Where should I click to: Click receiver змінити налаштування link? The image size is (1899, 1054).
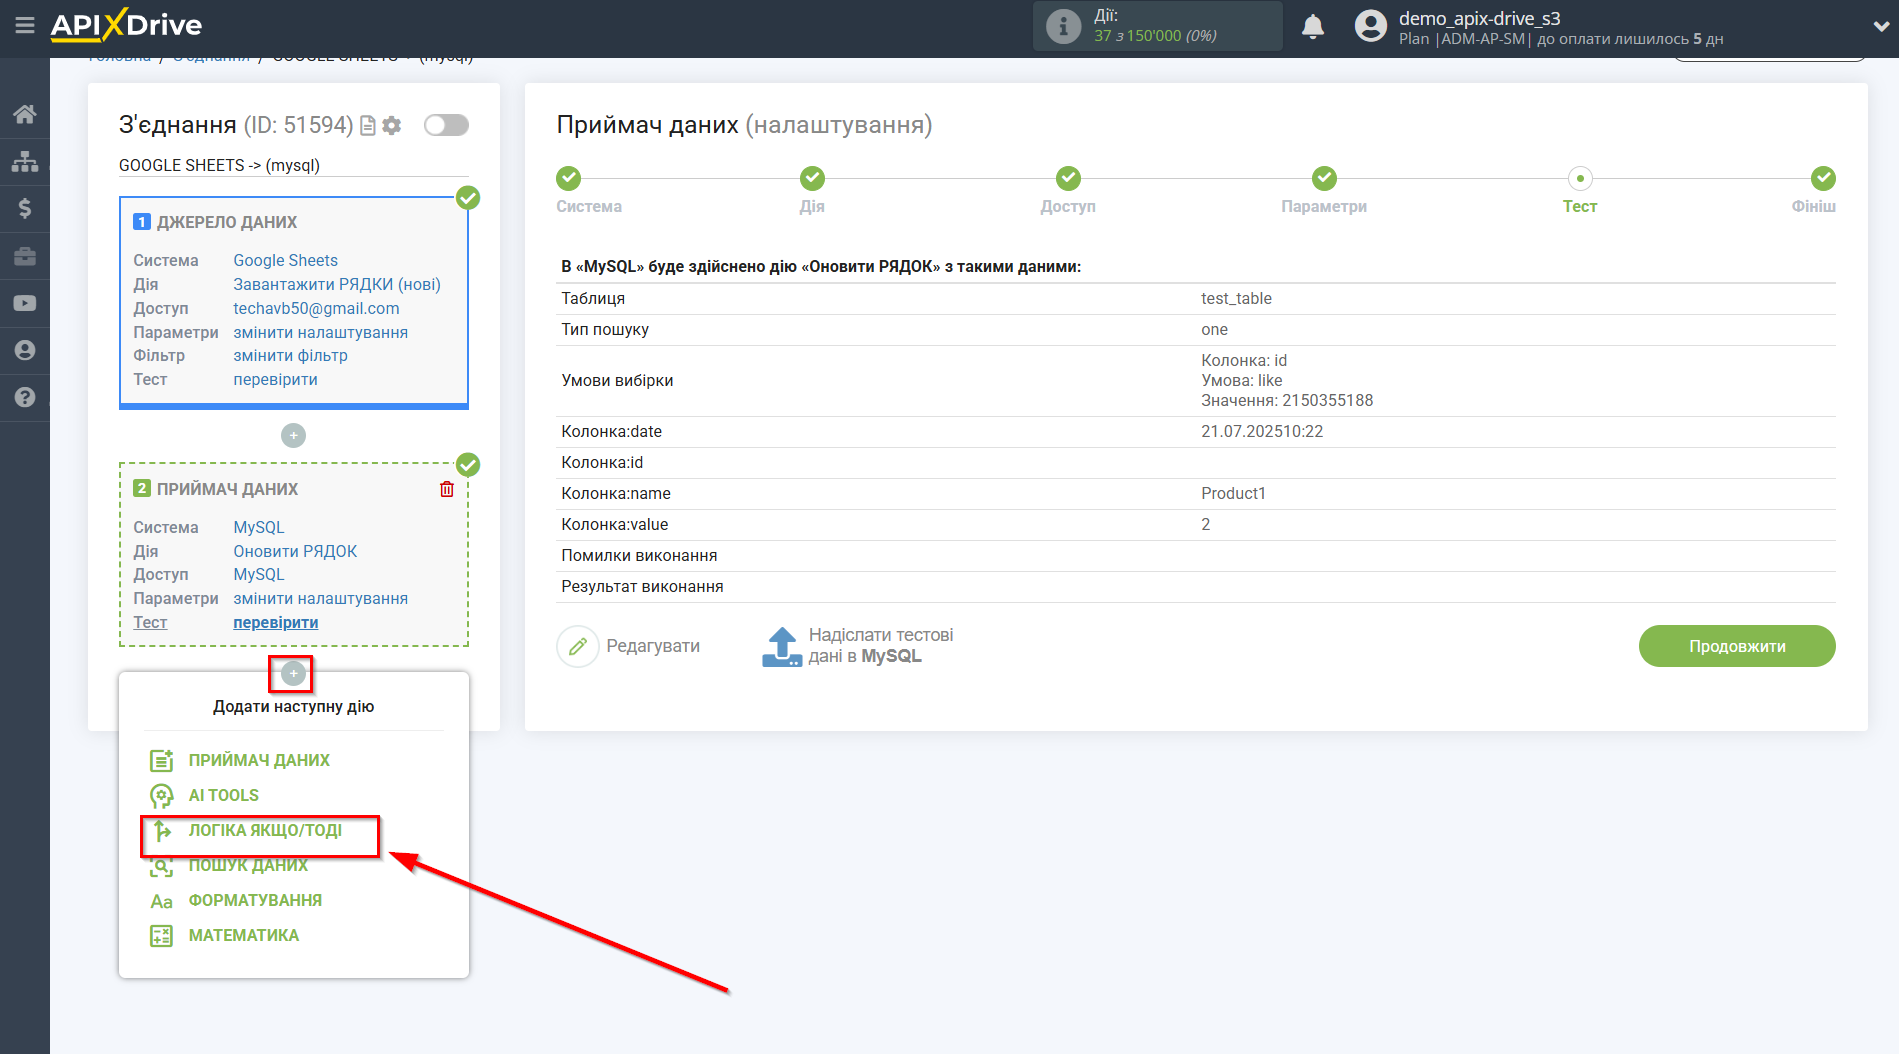pos(320,598)
